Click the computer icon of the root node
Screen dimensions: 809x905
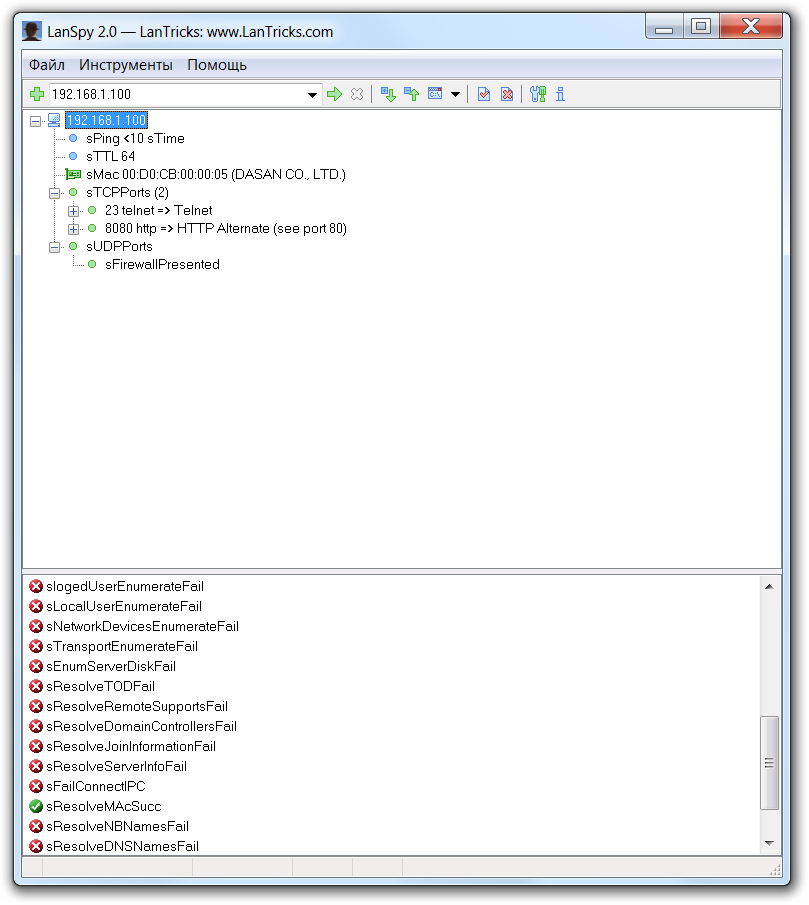(54, 120)
